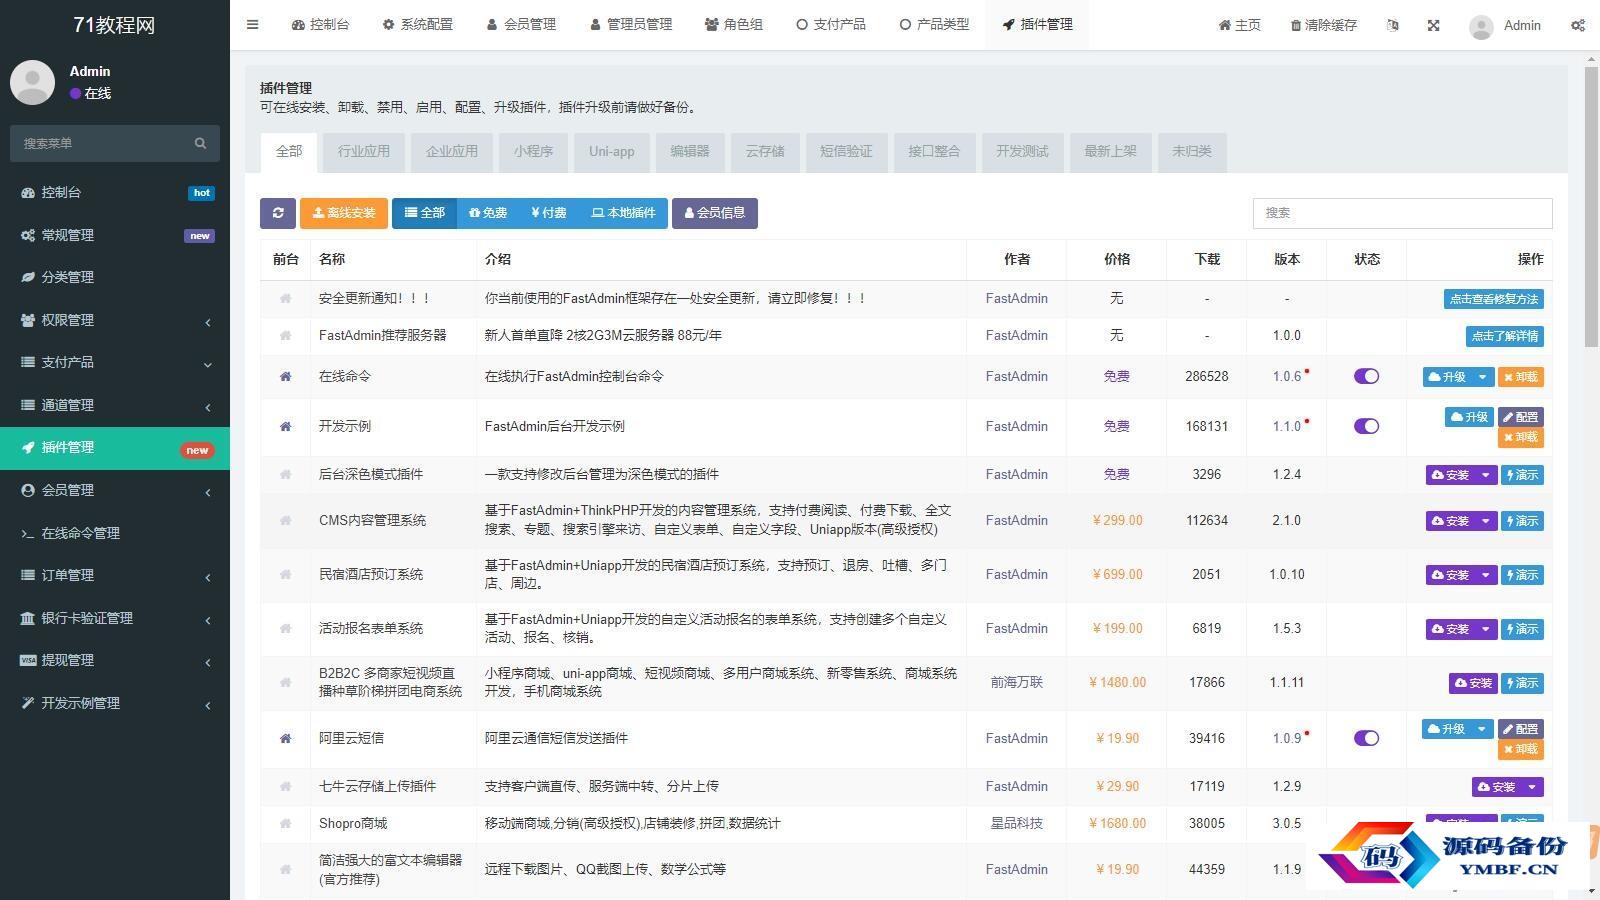Expand 订单管理 sidebar menu
Image resolution: width=1600 pixels, height=900 pixels.
(115, 575)
